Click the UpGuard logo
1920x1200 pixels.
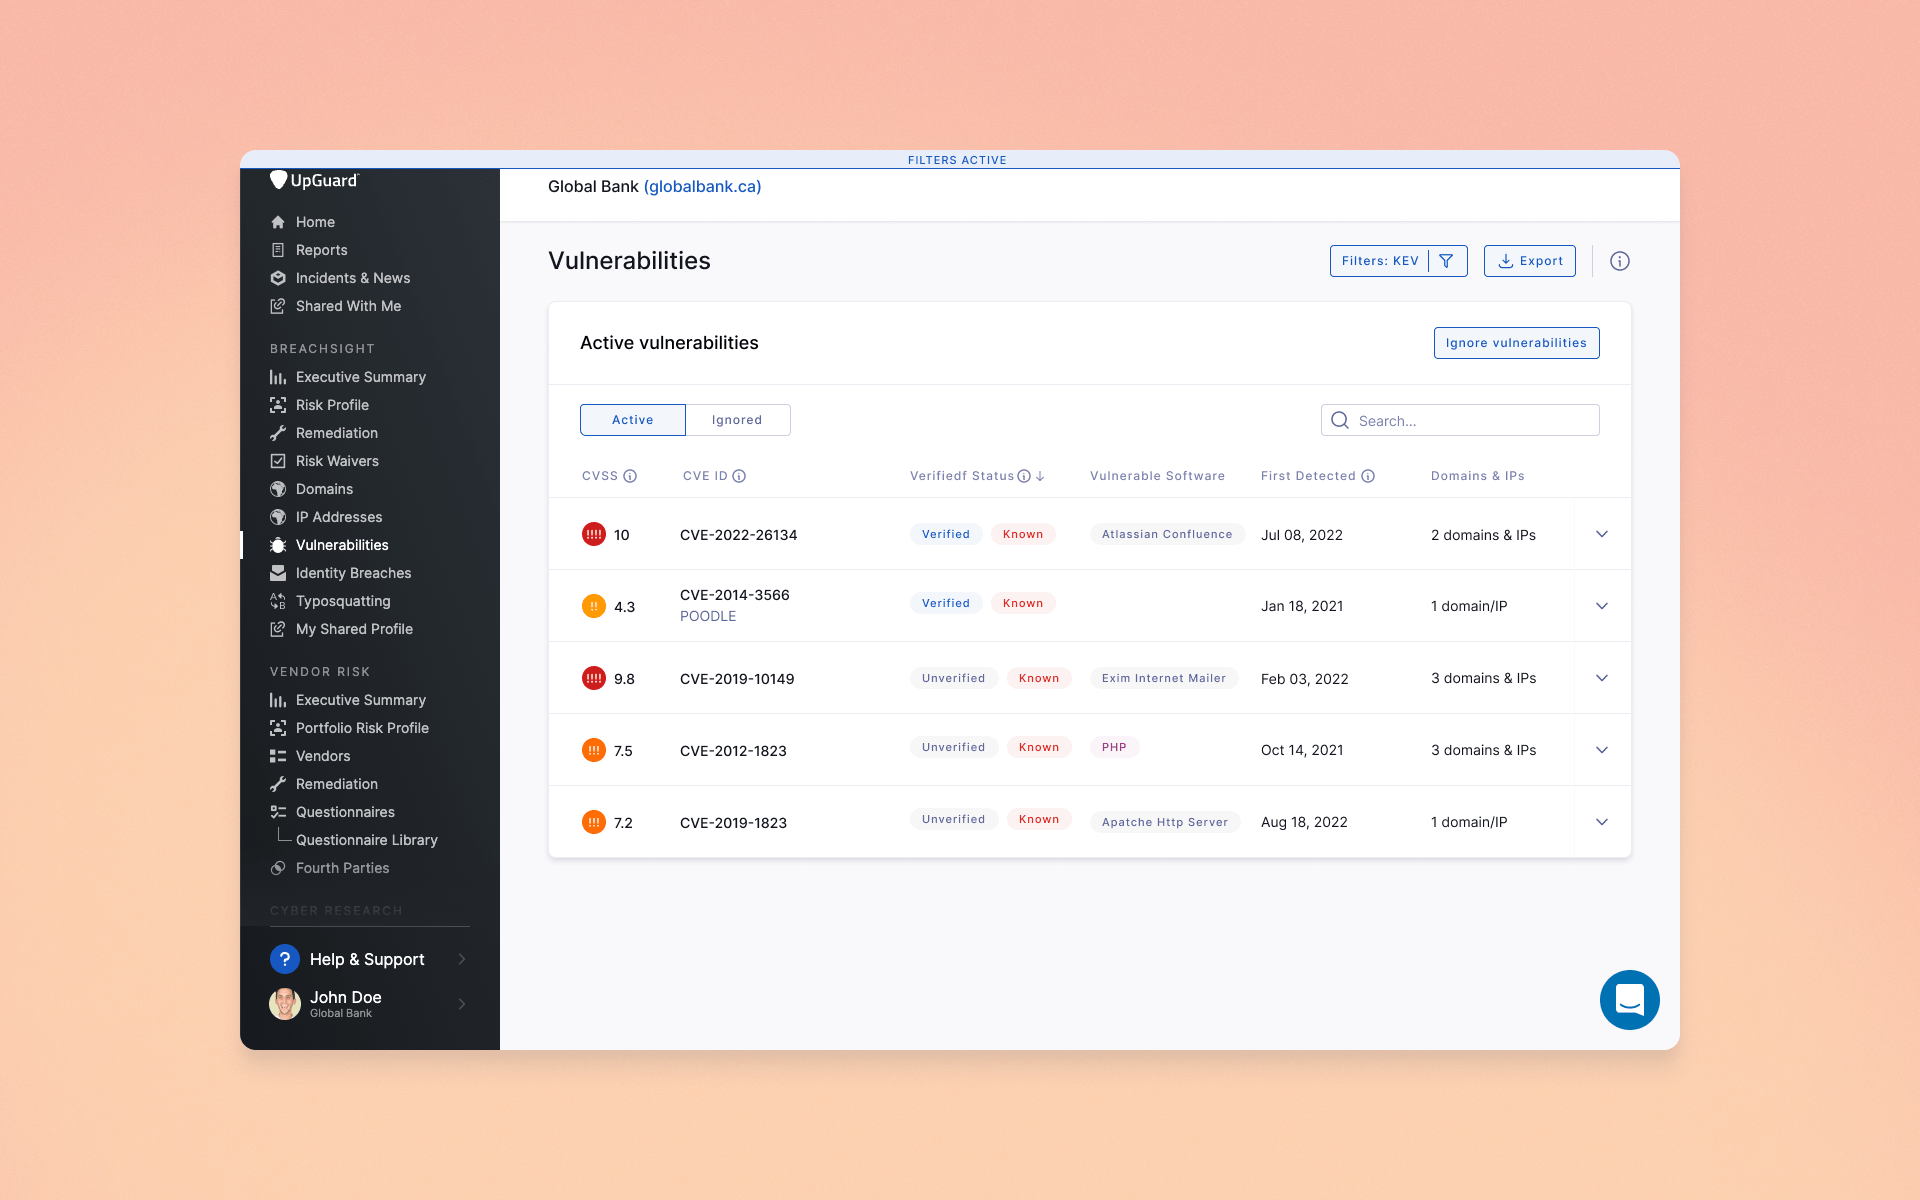tap(314, 180)
